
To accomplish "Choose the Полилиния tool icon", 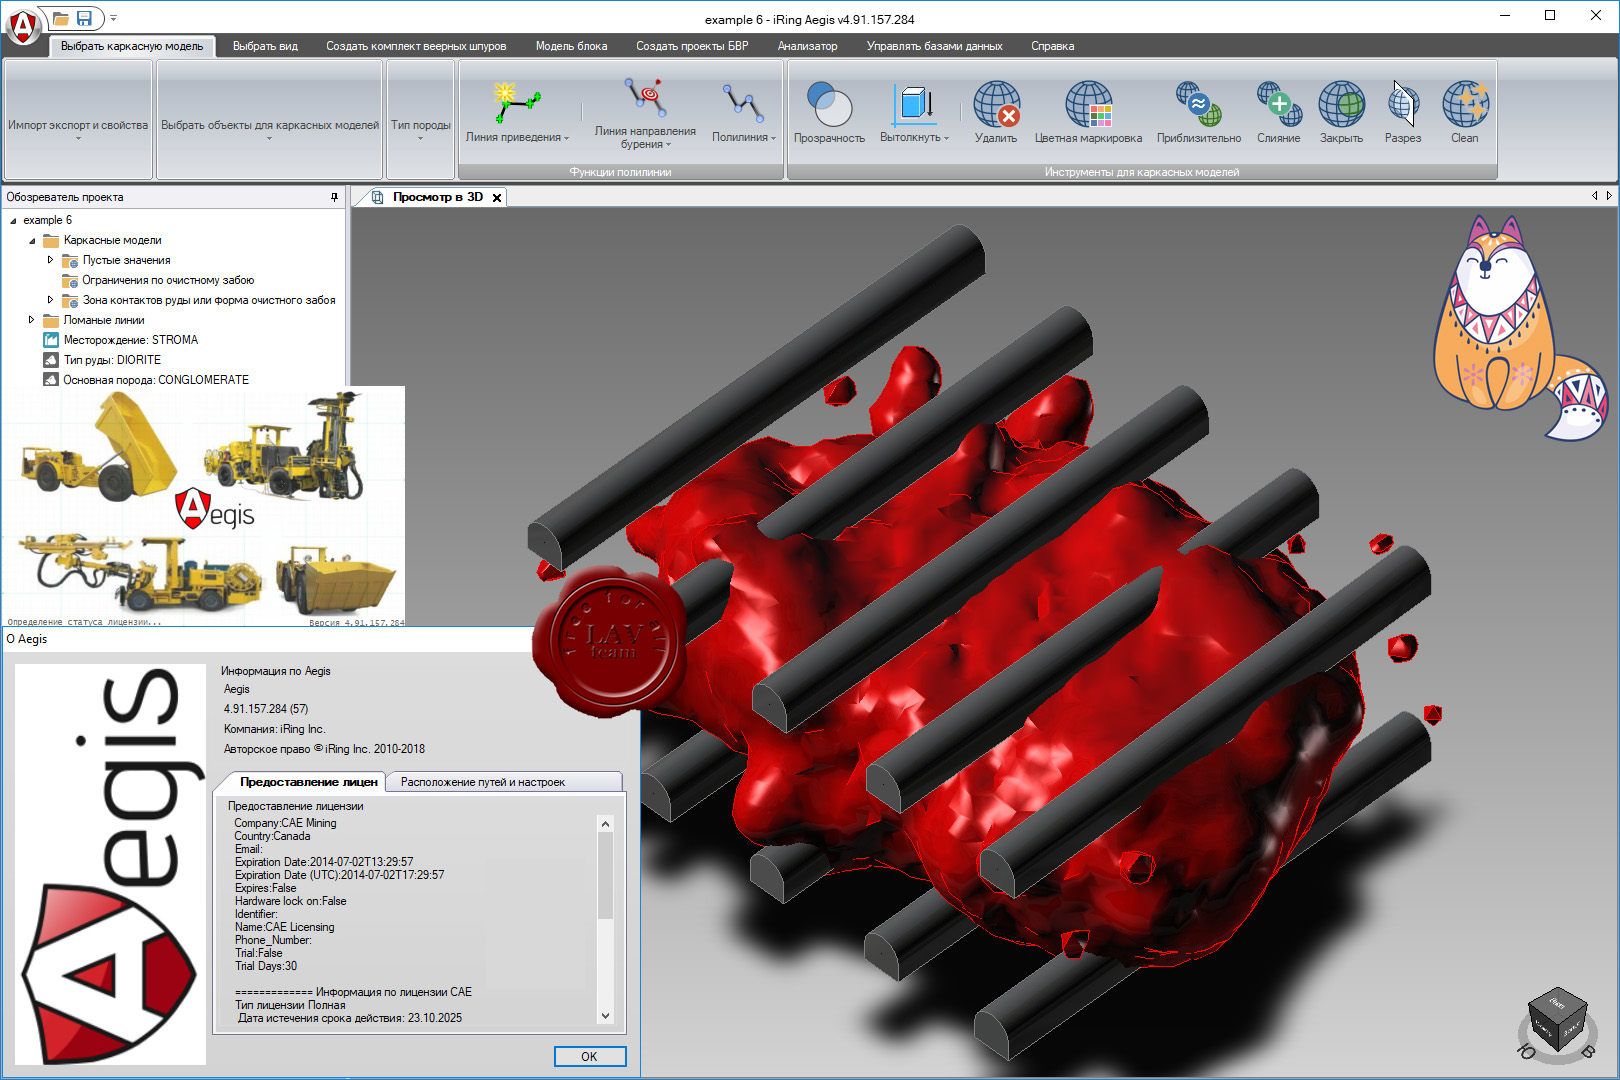I will 743,104.
